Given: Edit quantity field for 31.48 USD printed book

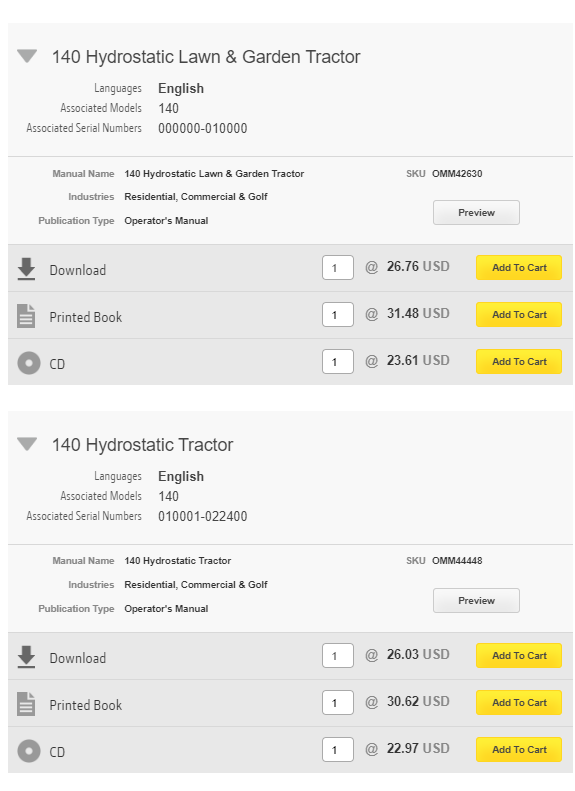Looking at the screenshot, I should pyautogui.click(x=338, y=314).
